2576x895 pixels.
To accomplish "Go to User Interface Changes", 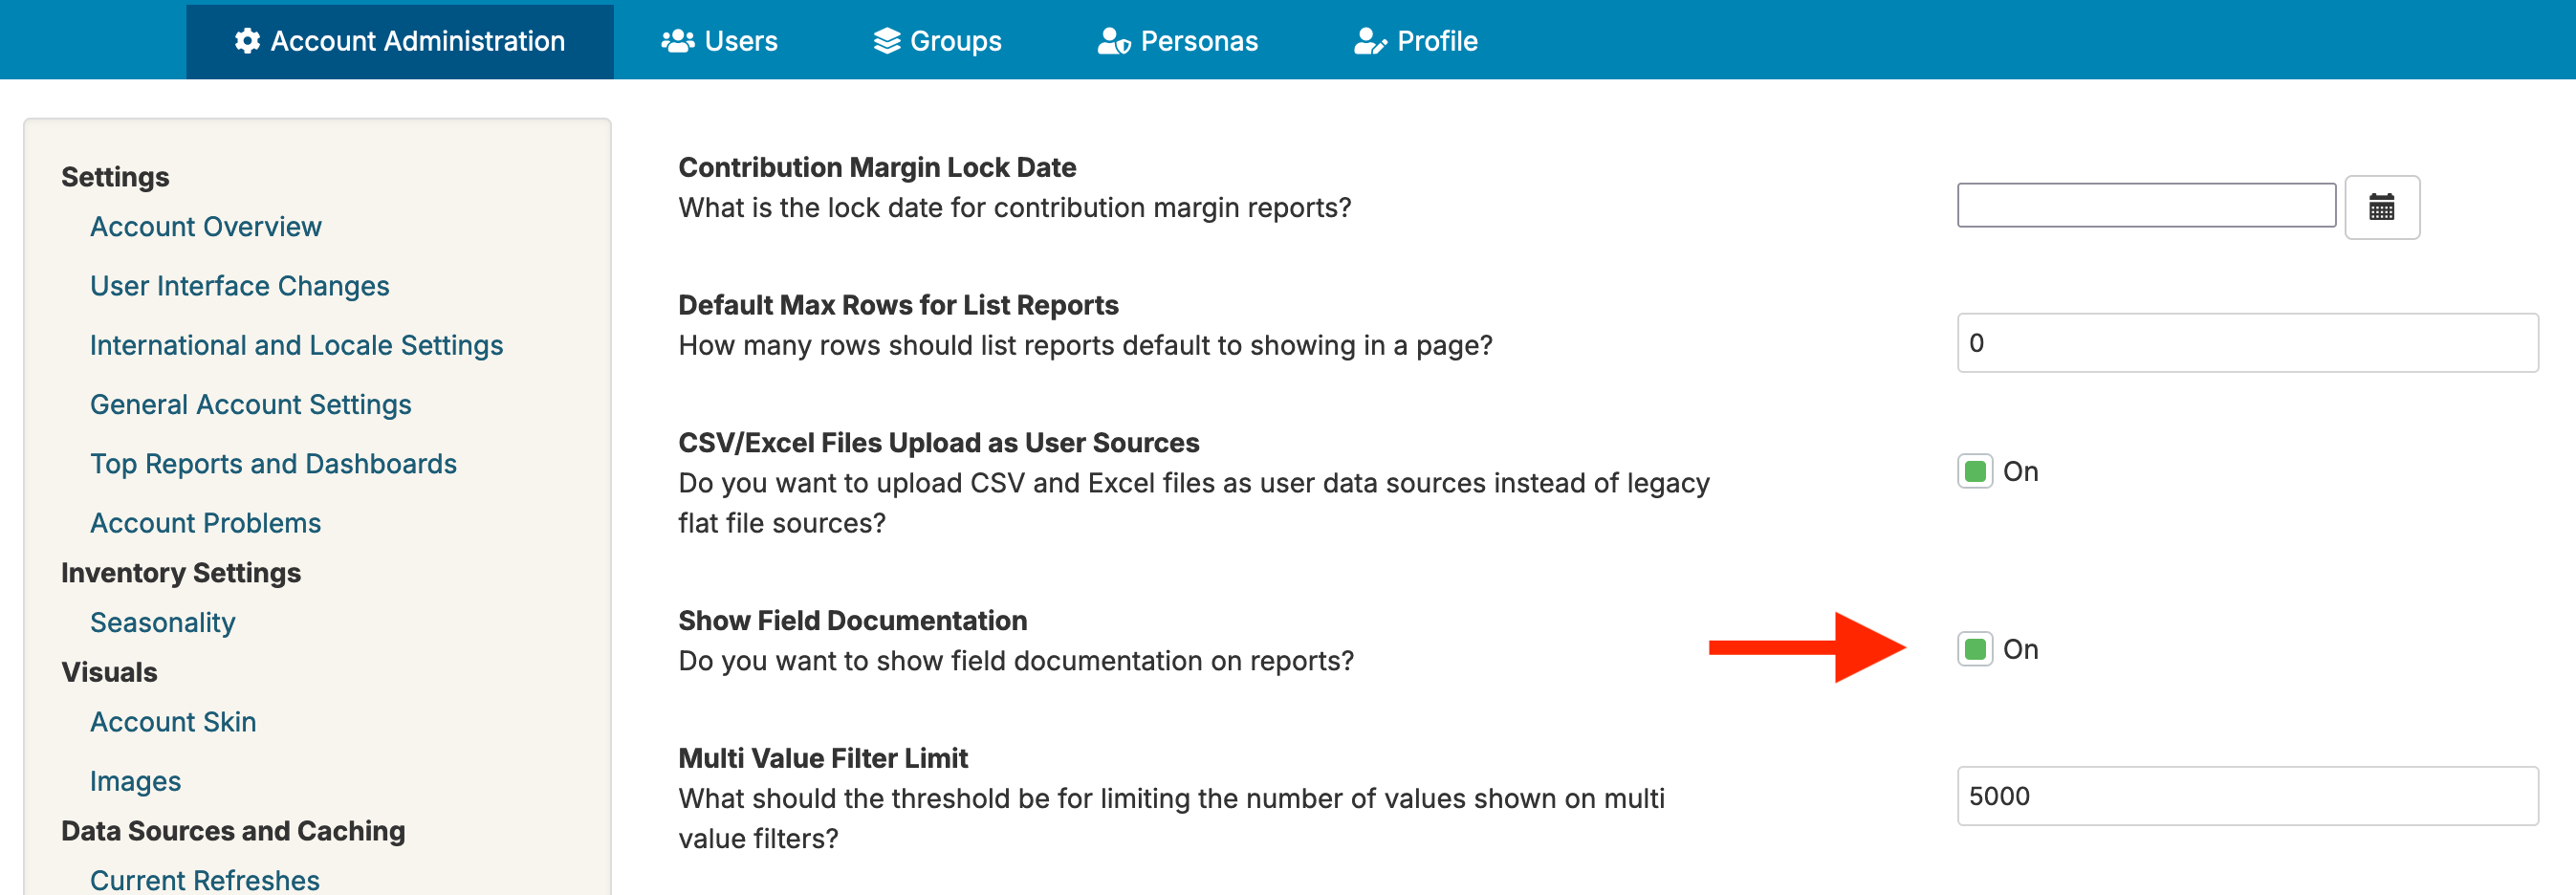I will click(x=239, y=286).
